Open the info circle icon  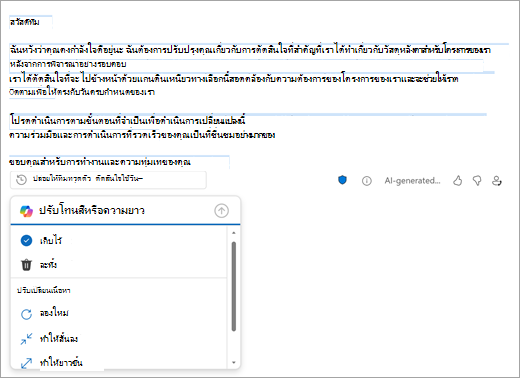click(367, 181)
